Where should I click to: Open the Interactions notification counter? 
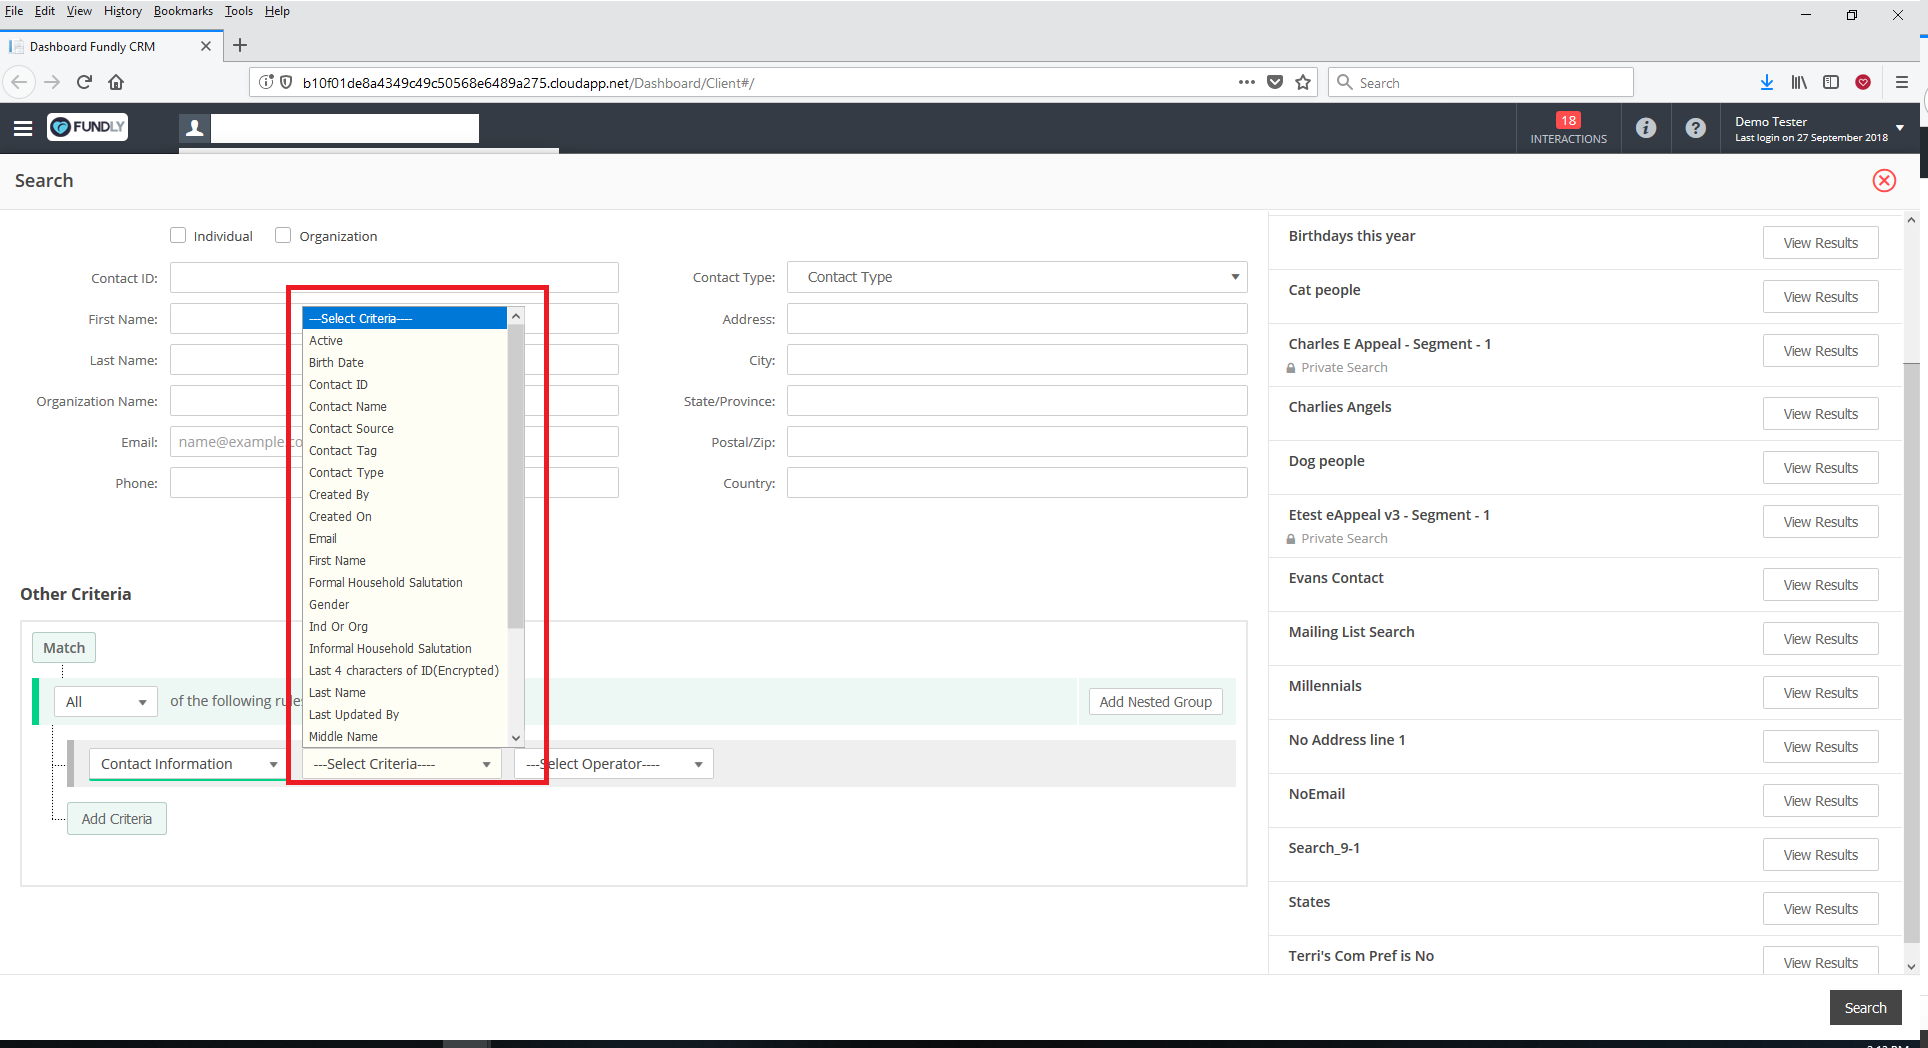[x=1567, y=128]
